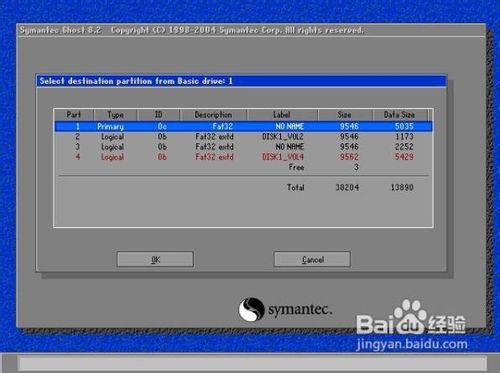Confirm the selection with the OK button
Image resolution: width=500 pixels, height=373 pixels.
(x=155, y=259)
